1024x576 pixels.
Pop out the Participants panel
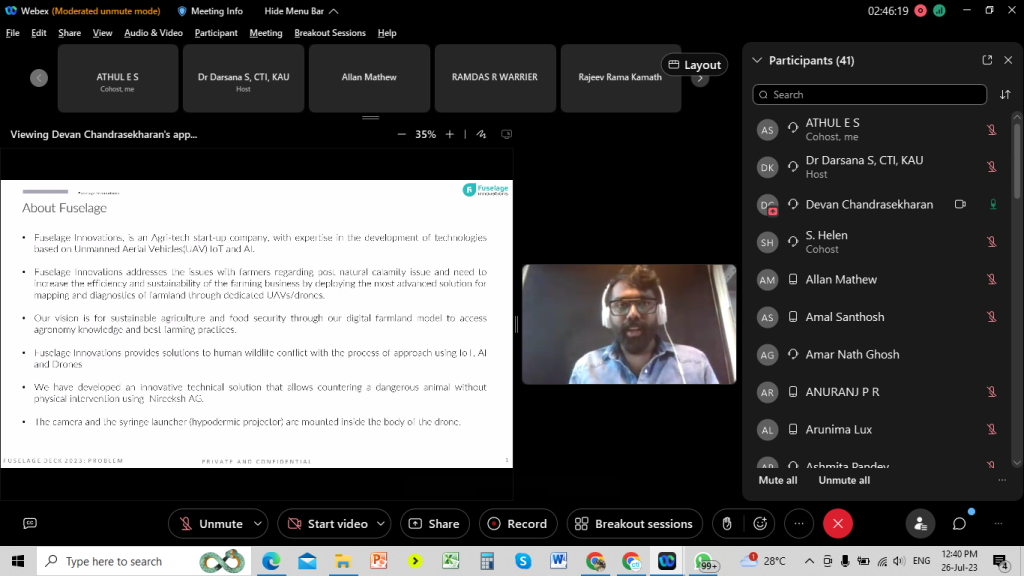point(987,60)
